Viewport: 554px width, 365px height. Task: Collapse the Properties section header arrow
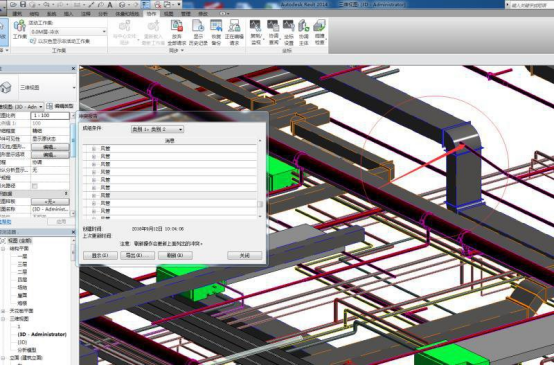66,193
